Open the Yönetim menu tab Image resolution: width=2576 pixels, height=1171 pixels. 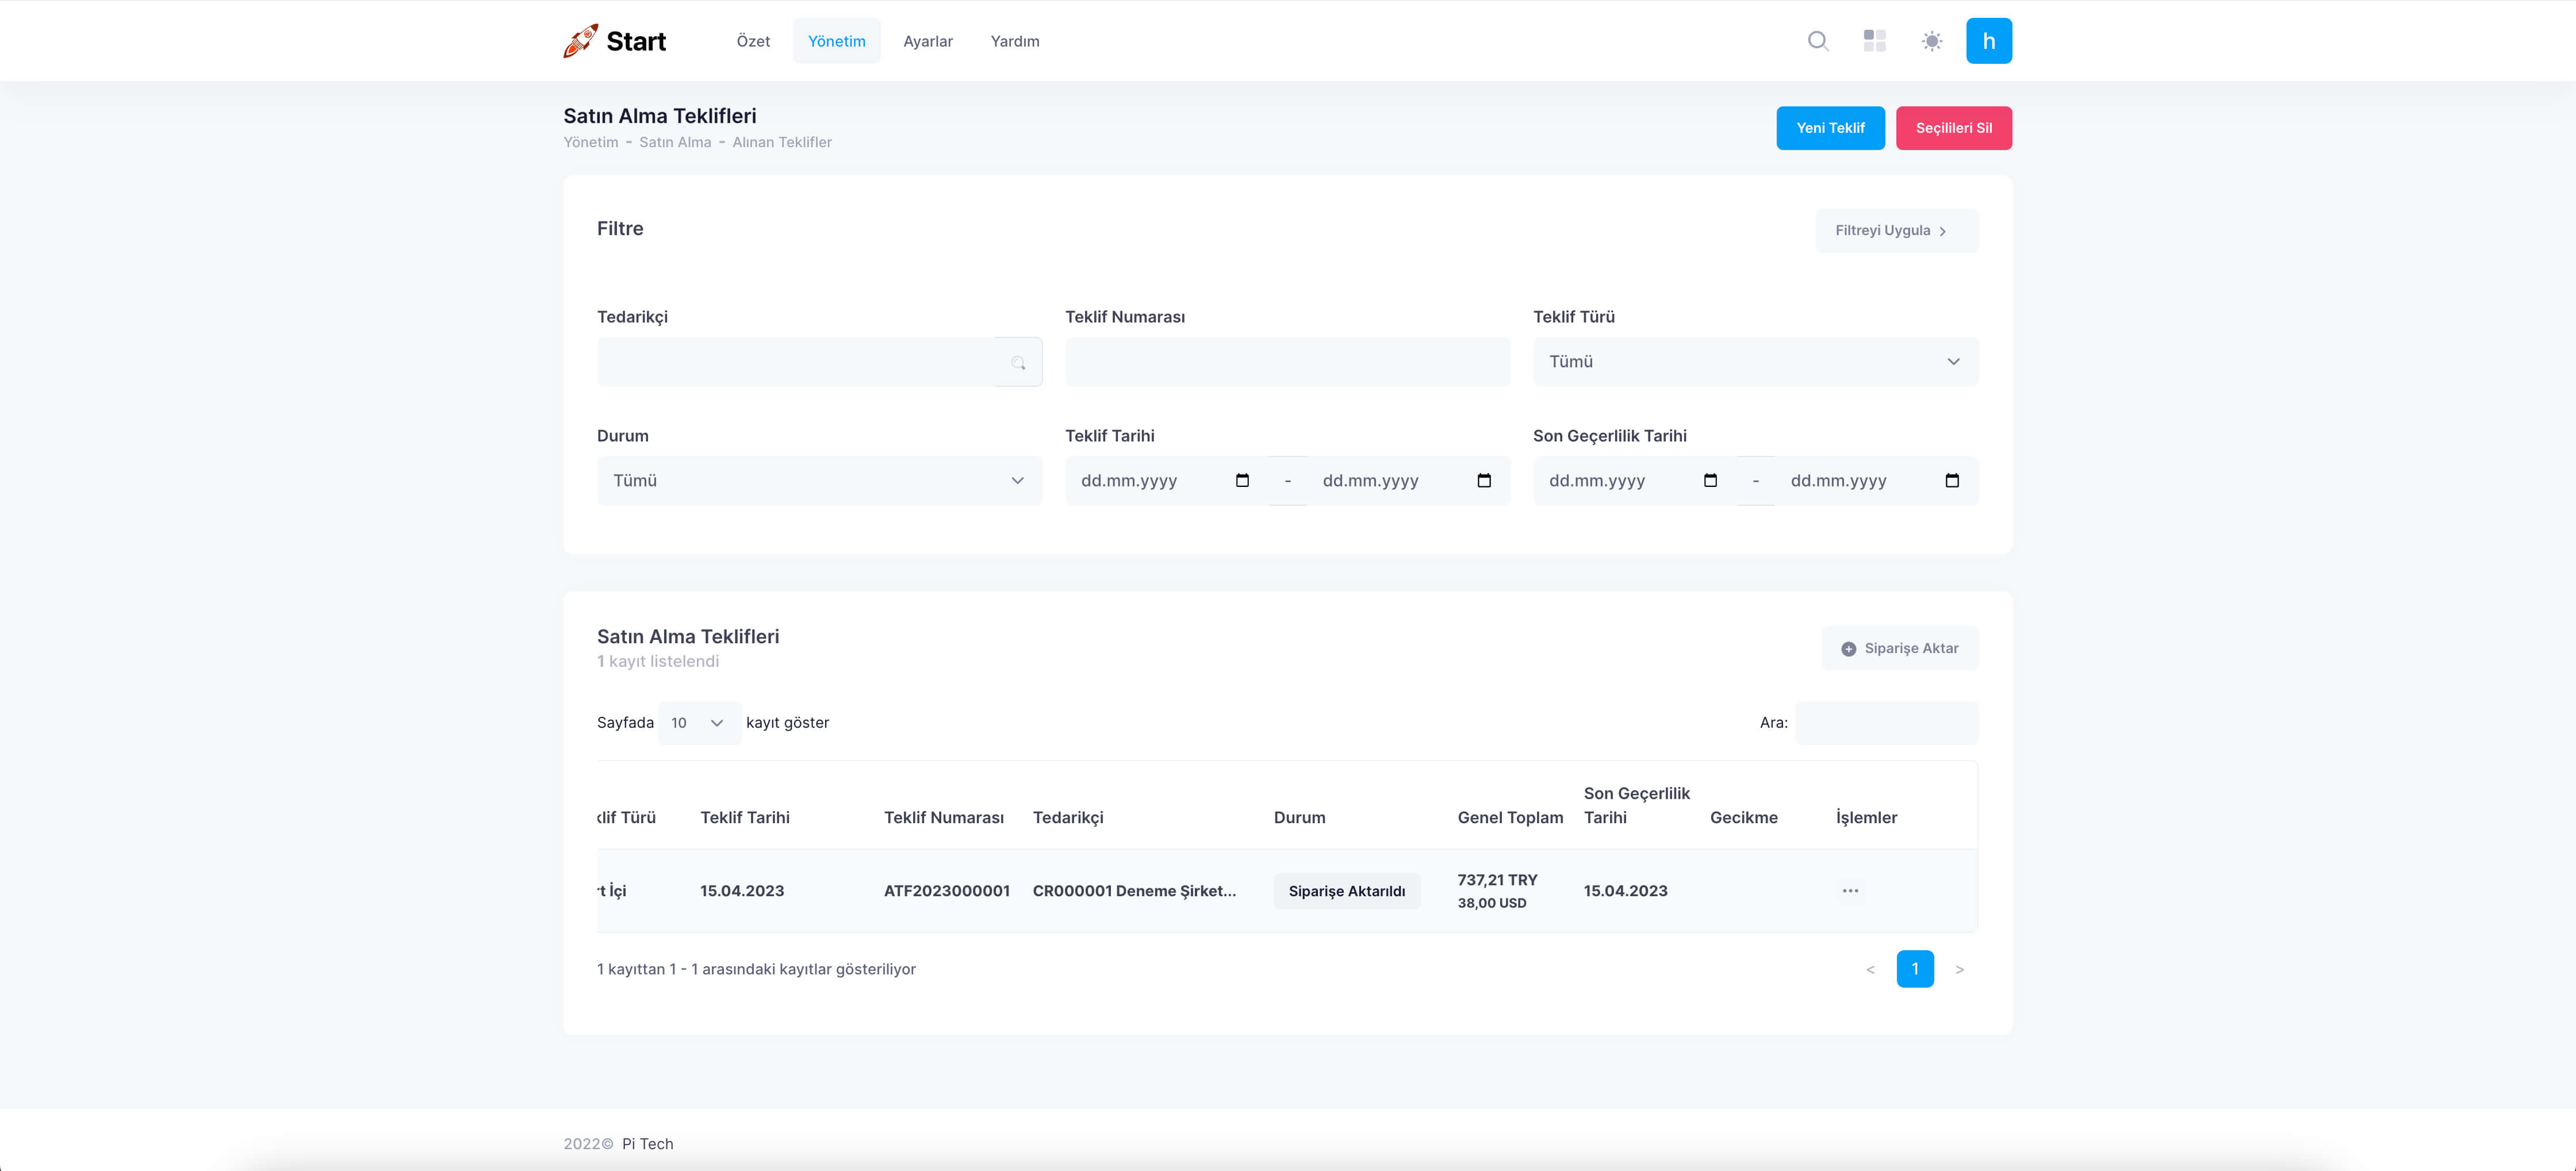point(836,41)
